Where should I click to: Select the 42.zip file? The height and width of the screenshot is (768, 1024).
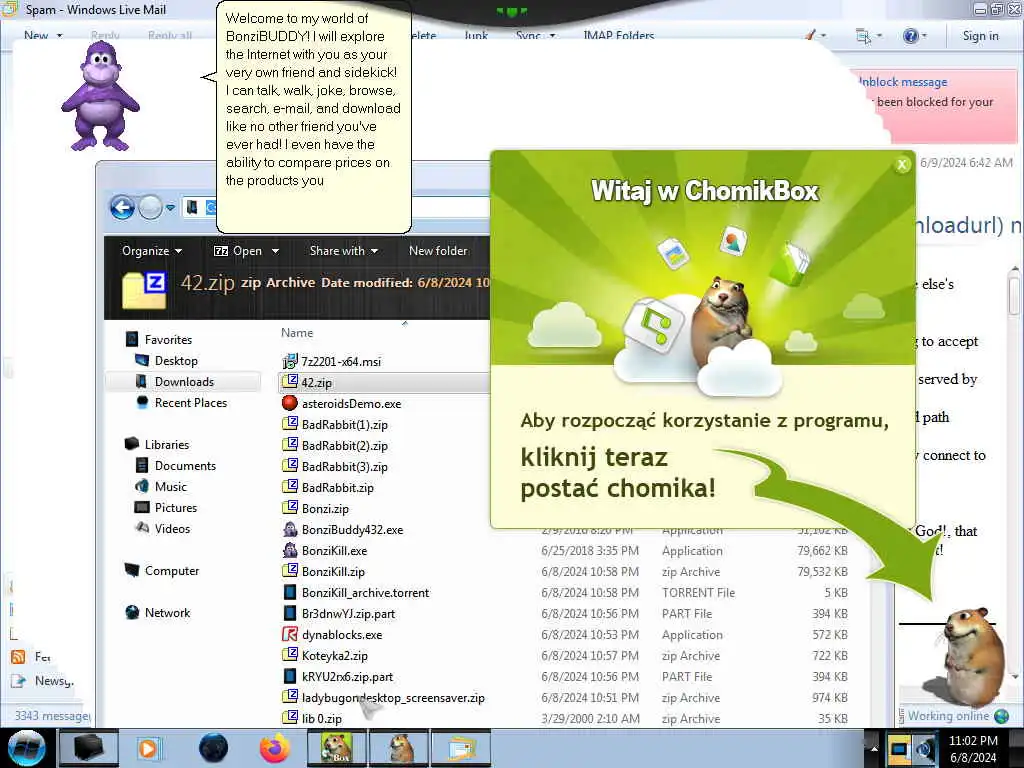(316, 383)
